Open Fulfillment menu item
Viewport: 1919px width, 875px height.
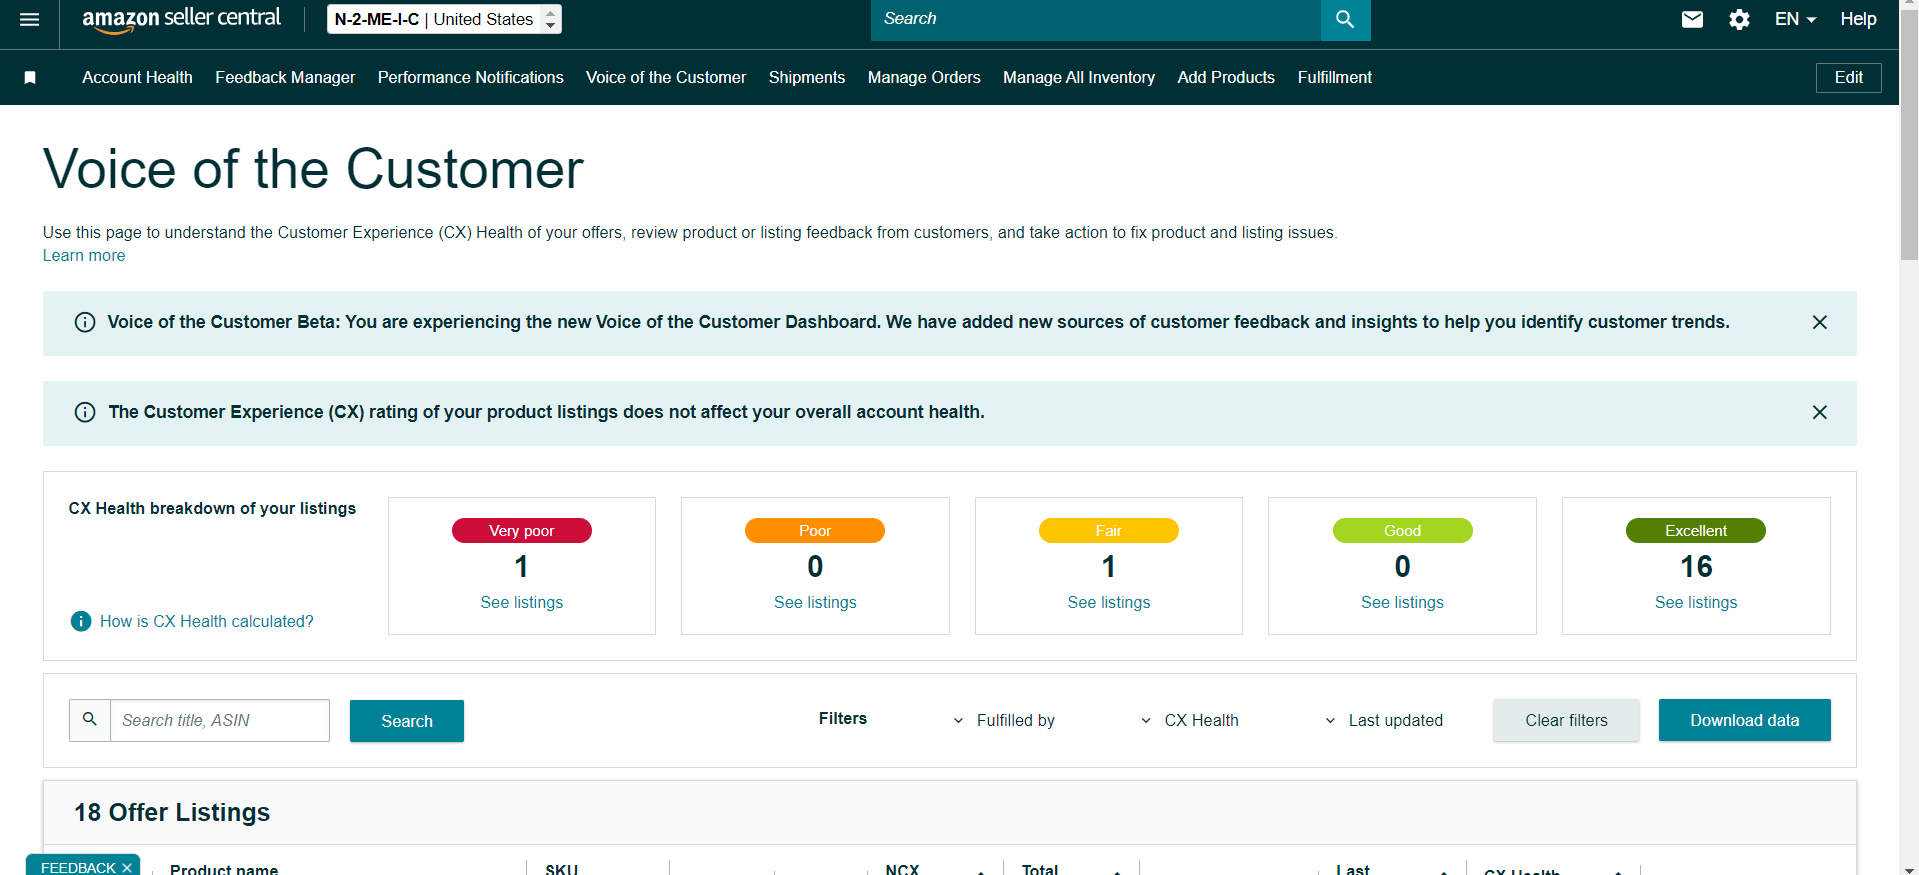tap(1335, 77)
